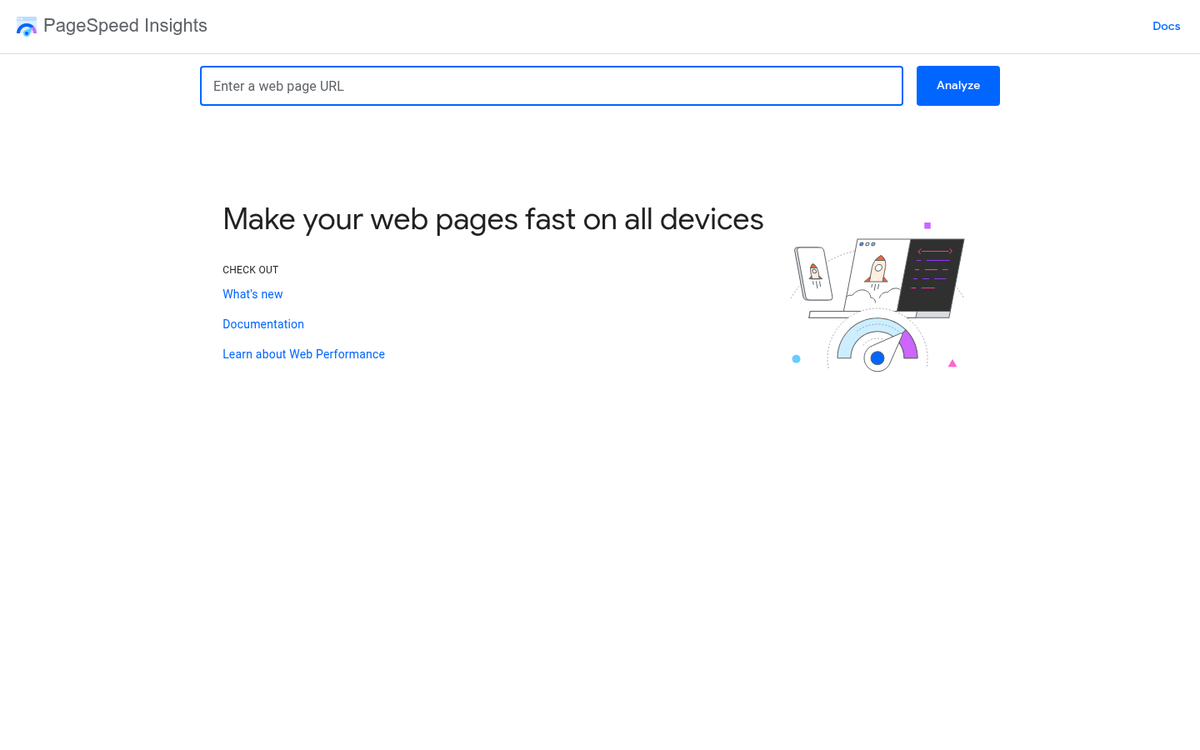Open the What's new link
The height and width of the screenshot is (750, 1200).
coord(252,294)
